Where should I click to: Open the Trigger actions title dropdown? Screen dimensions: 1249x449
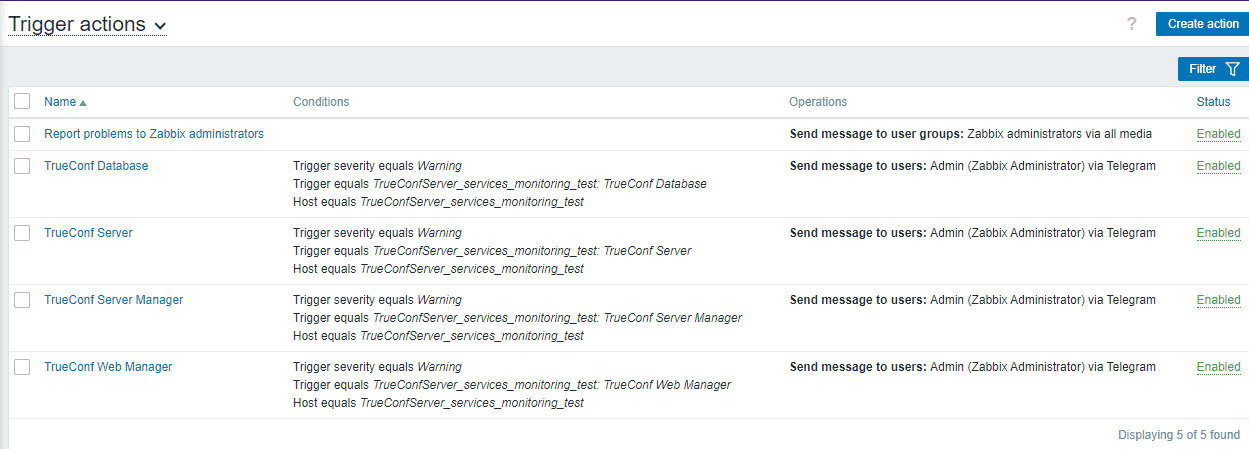click(x=87, y=25)
